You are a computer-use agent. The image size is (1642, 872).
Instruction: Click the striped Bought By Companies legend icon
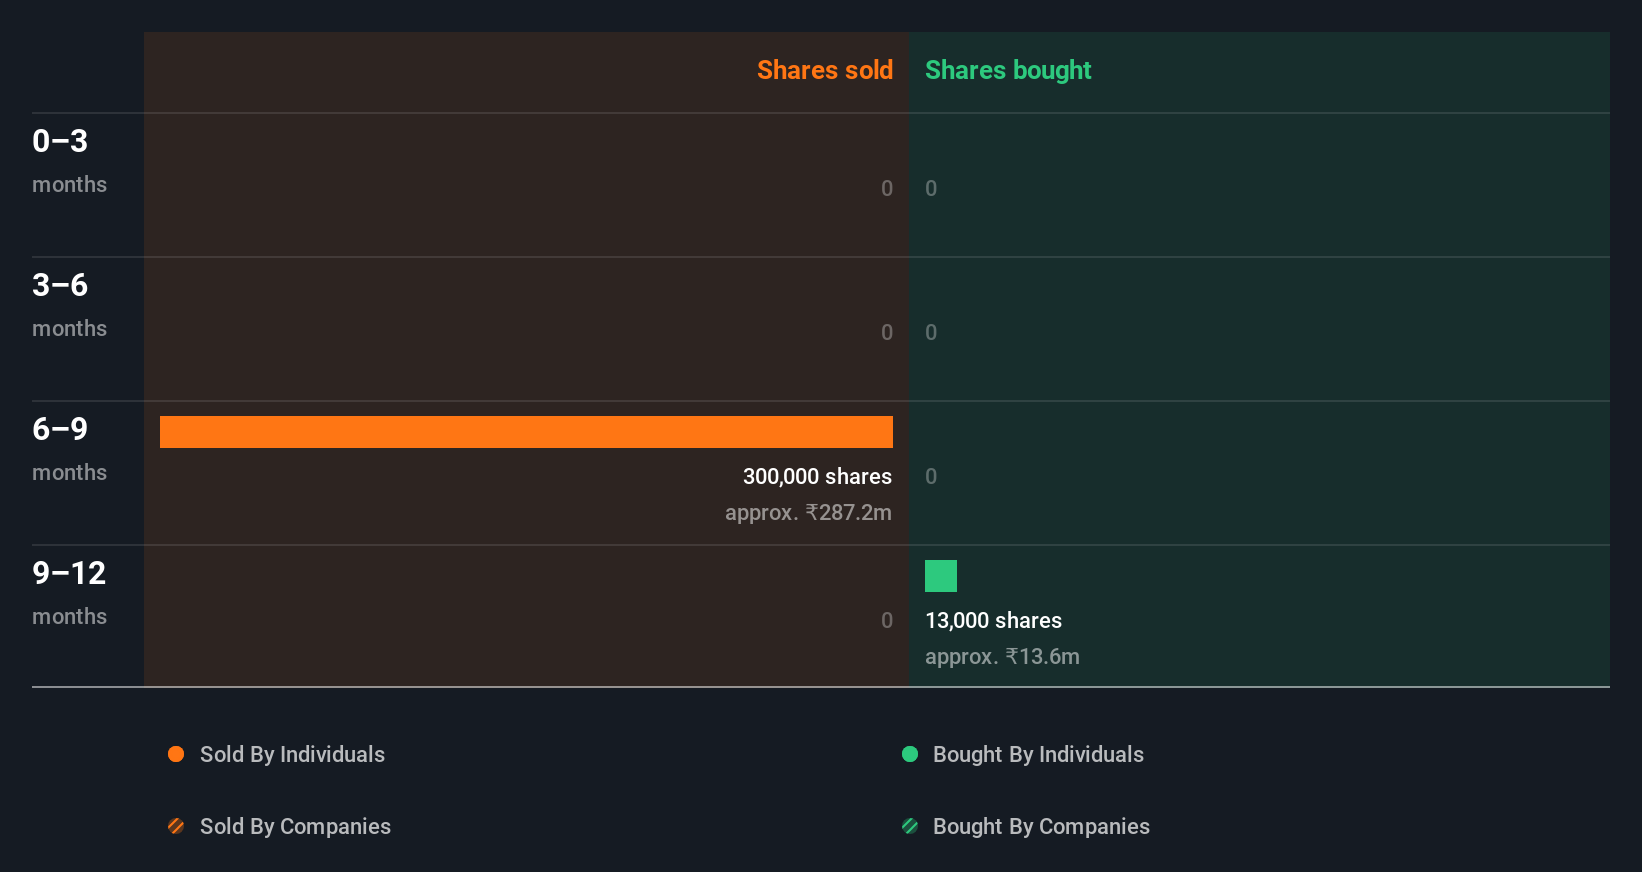[910, 826]
